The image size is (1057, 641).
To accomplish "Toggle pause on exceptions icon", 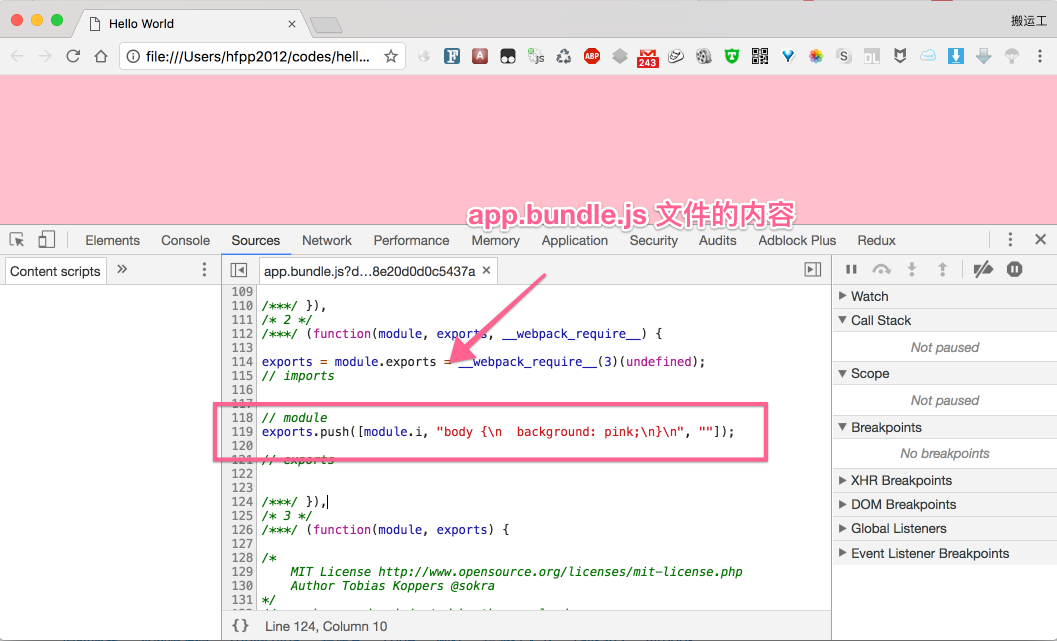I will pos(1014,269).
